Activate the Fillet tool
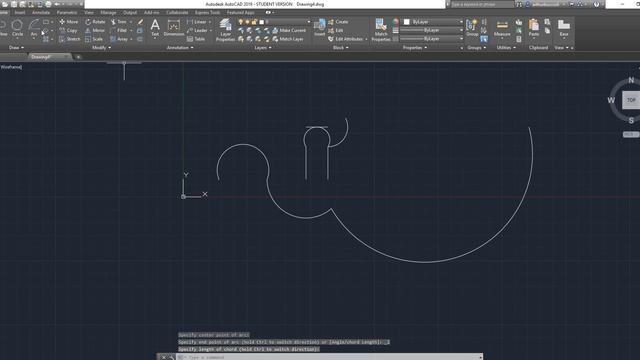Viewport: 640px width, 360px height. point(118,31)
